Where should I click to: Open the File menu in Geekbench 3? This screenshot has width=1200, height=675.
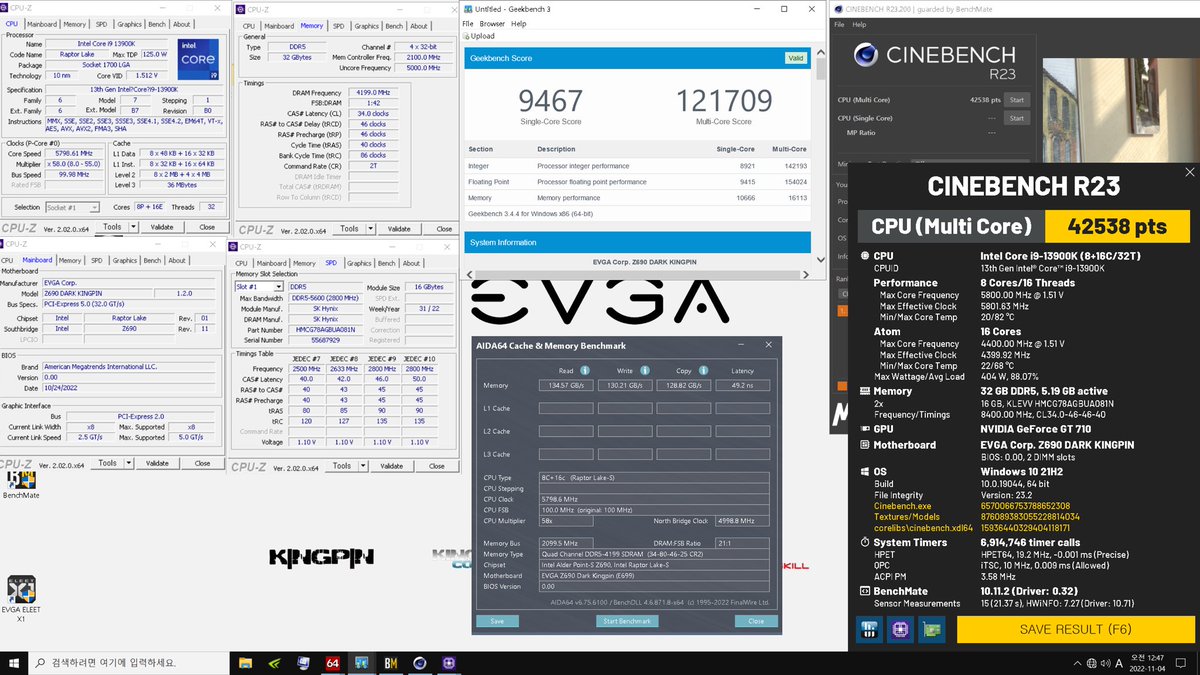point(468,23)
